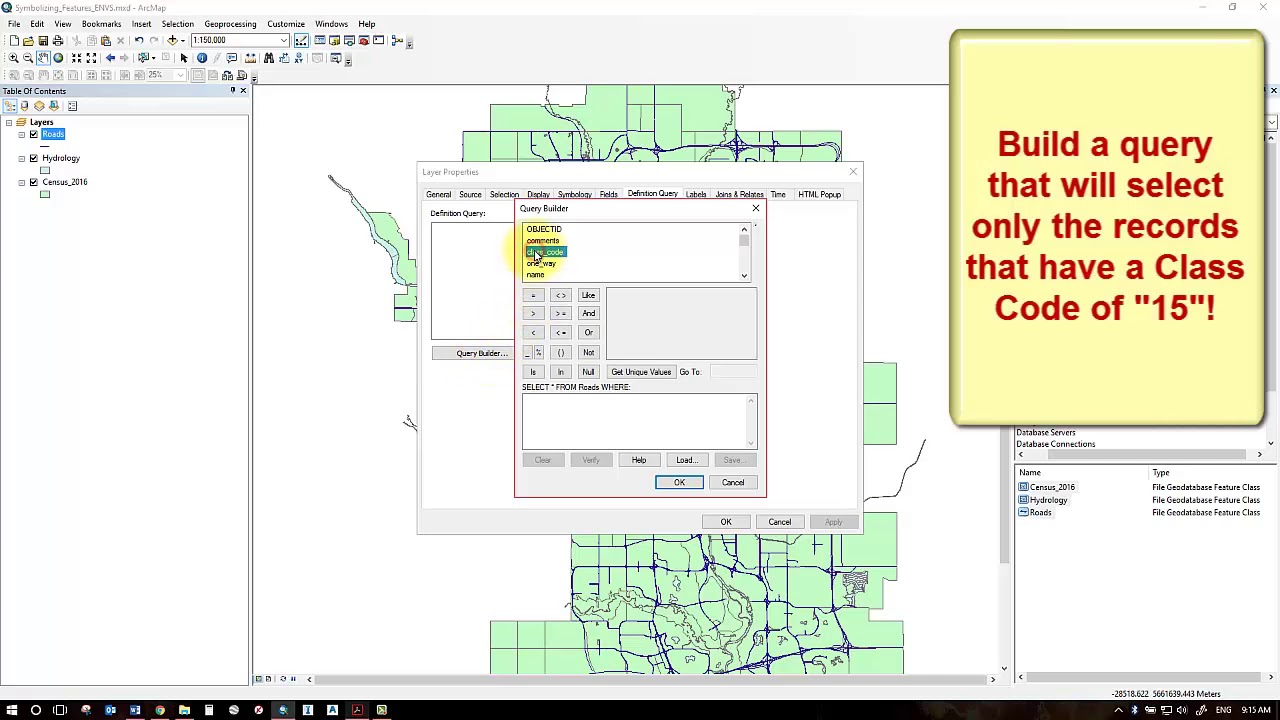Click the Fixed Zoom Out icon

tap(91, 58)
